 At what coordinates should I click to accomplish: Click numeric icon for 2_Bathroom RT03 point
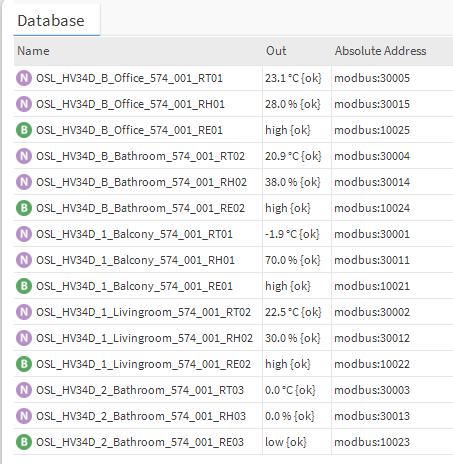24,390
